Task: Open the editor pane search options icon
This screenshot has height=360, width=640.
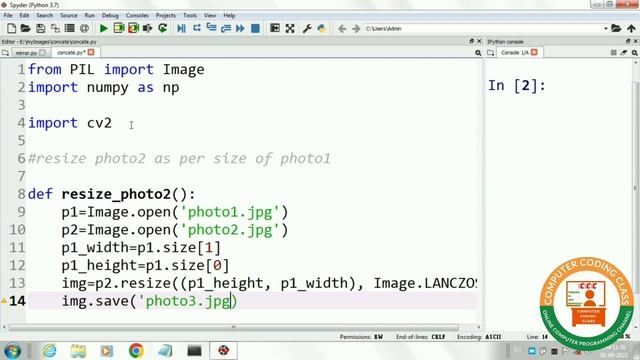Action: [x=478, y=53]
